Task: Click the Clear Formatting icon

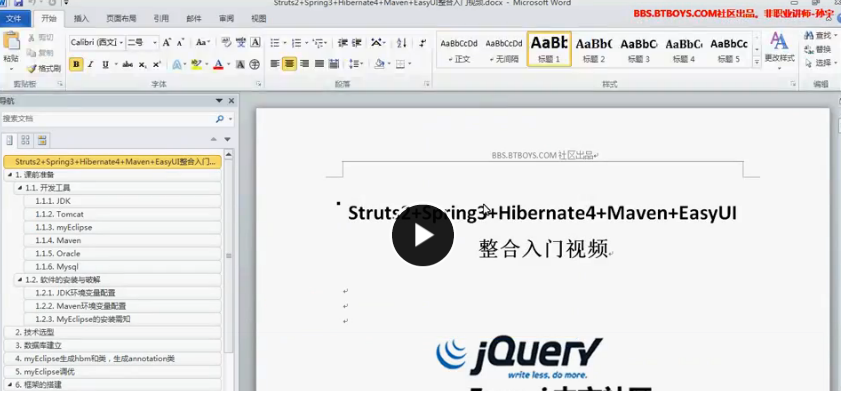Action: [226, 42]
